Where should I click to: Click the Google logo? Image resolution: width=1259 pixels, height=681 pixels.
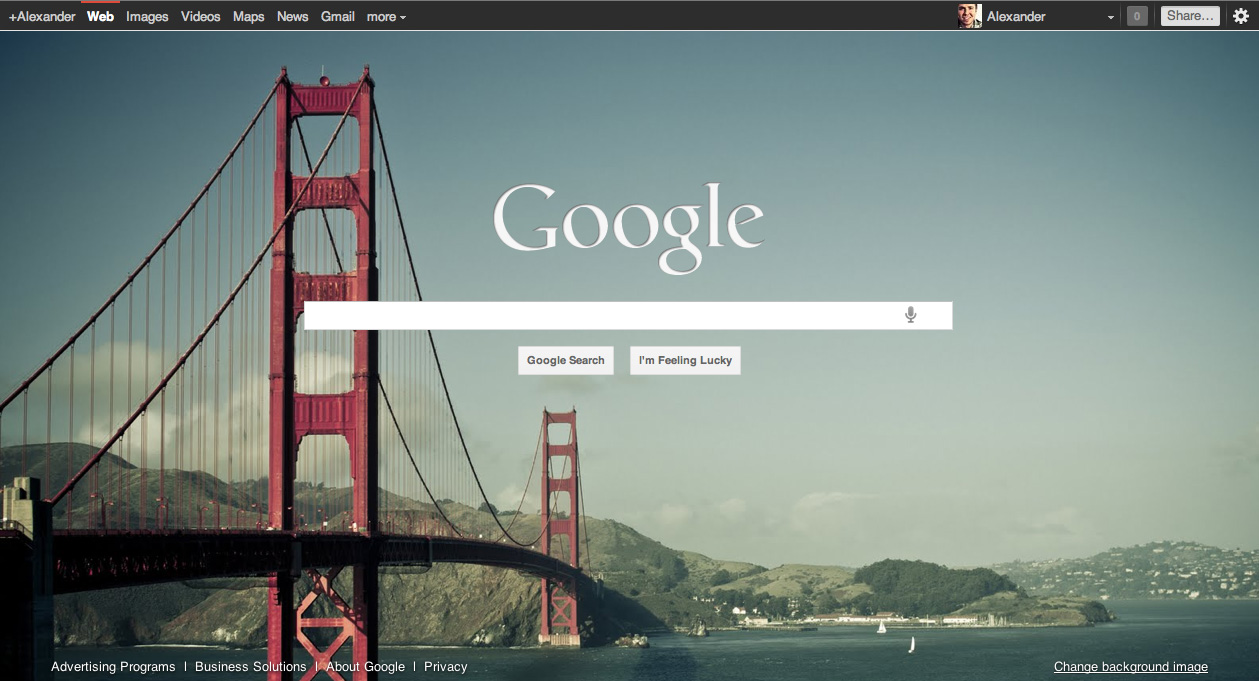pyautogui.click(x=628, y=227)
